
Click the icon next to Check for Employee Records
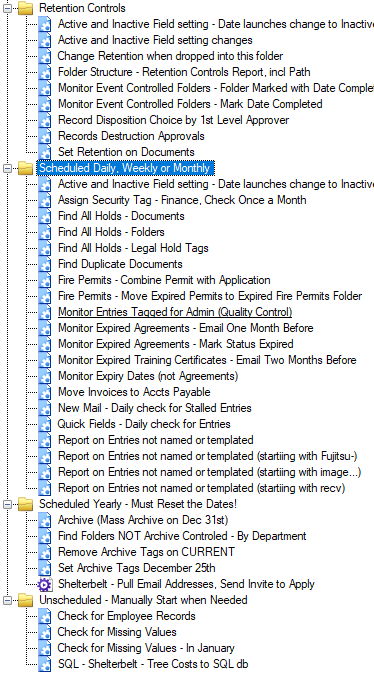pos(45,617)
